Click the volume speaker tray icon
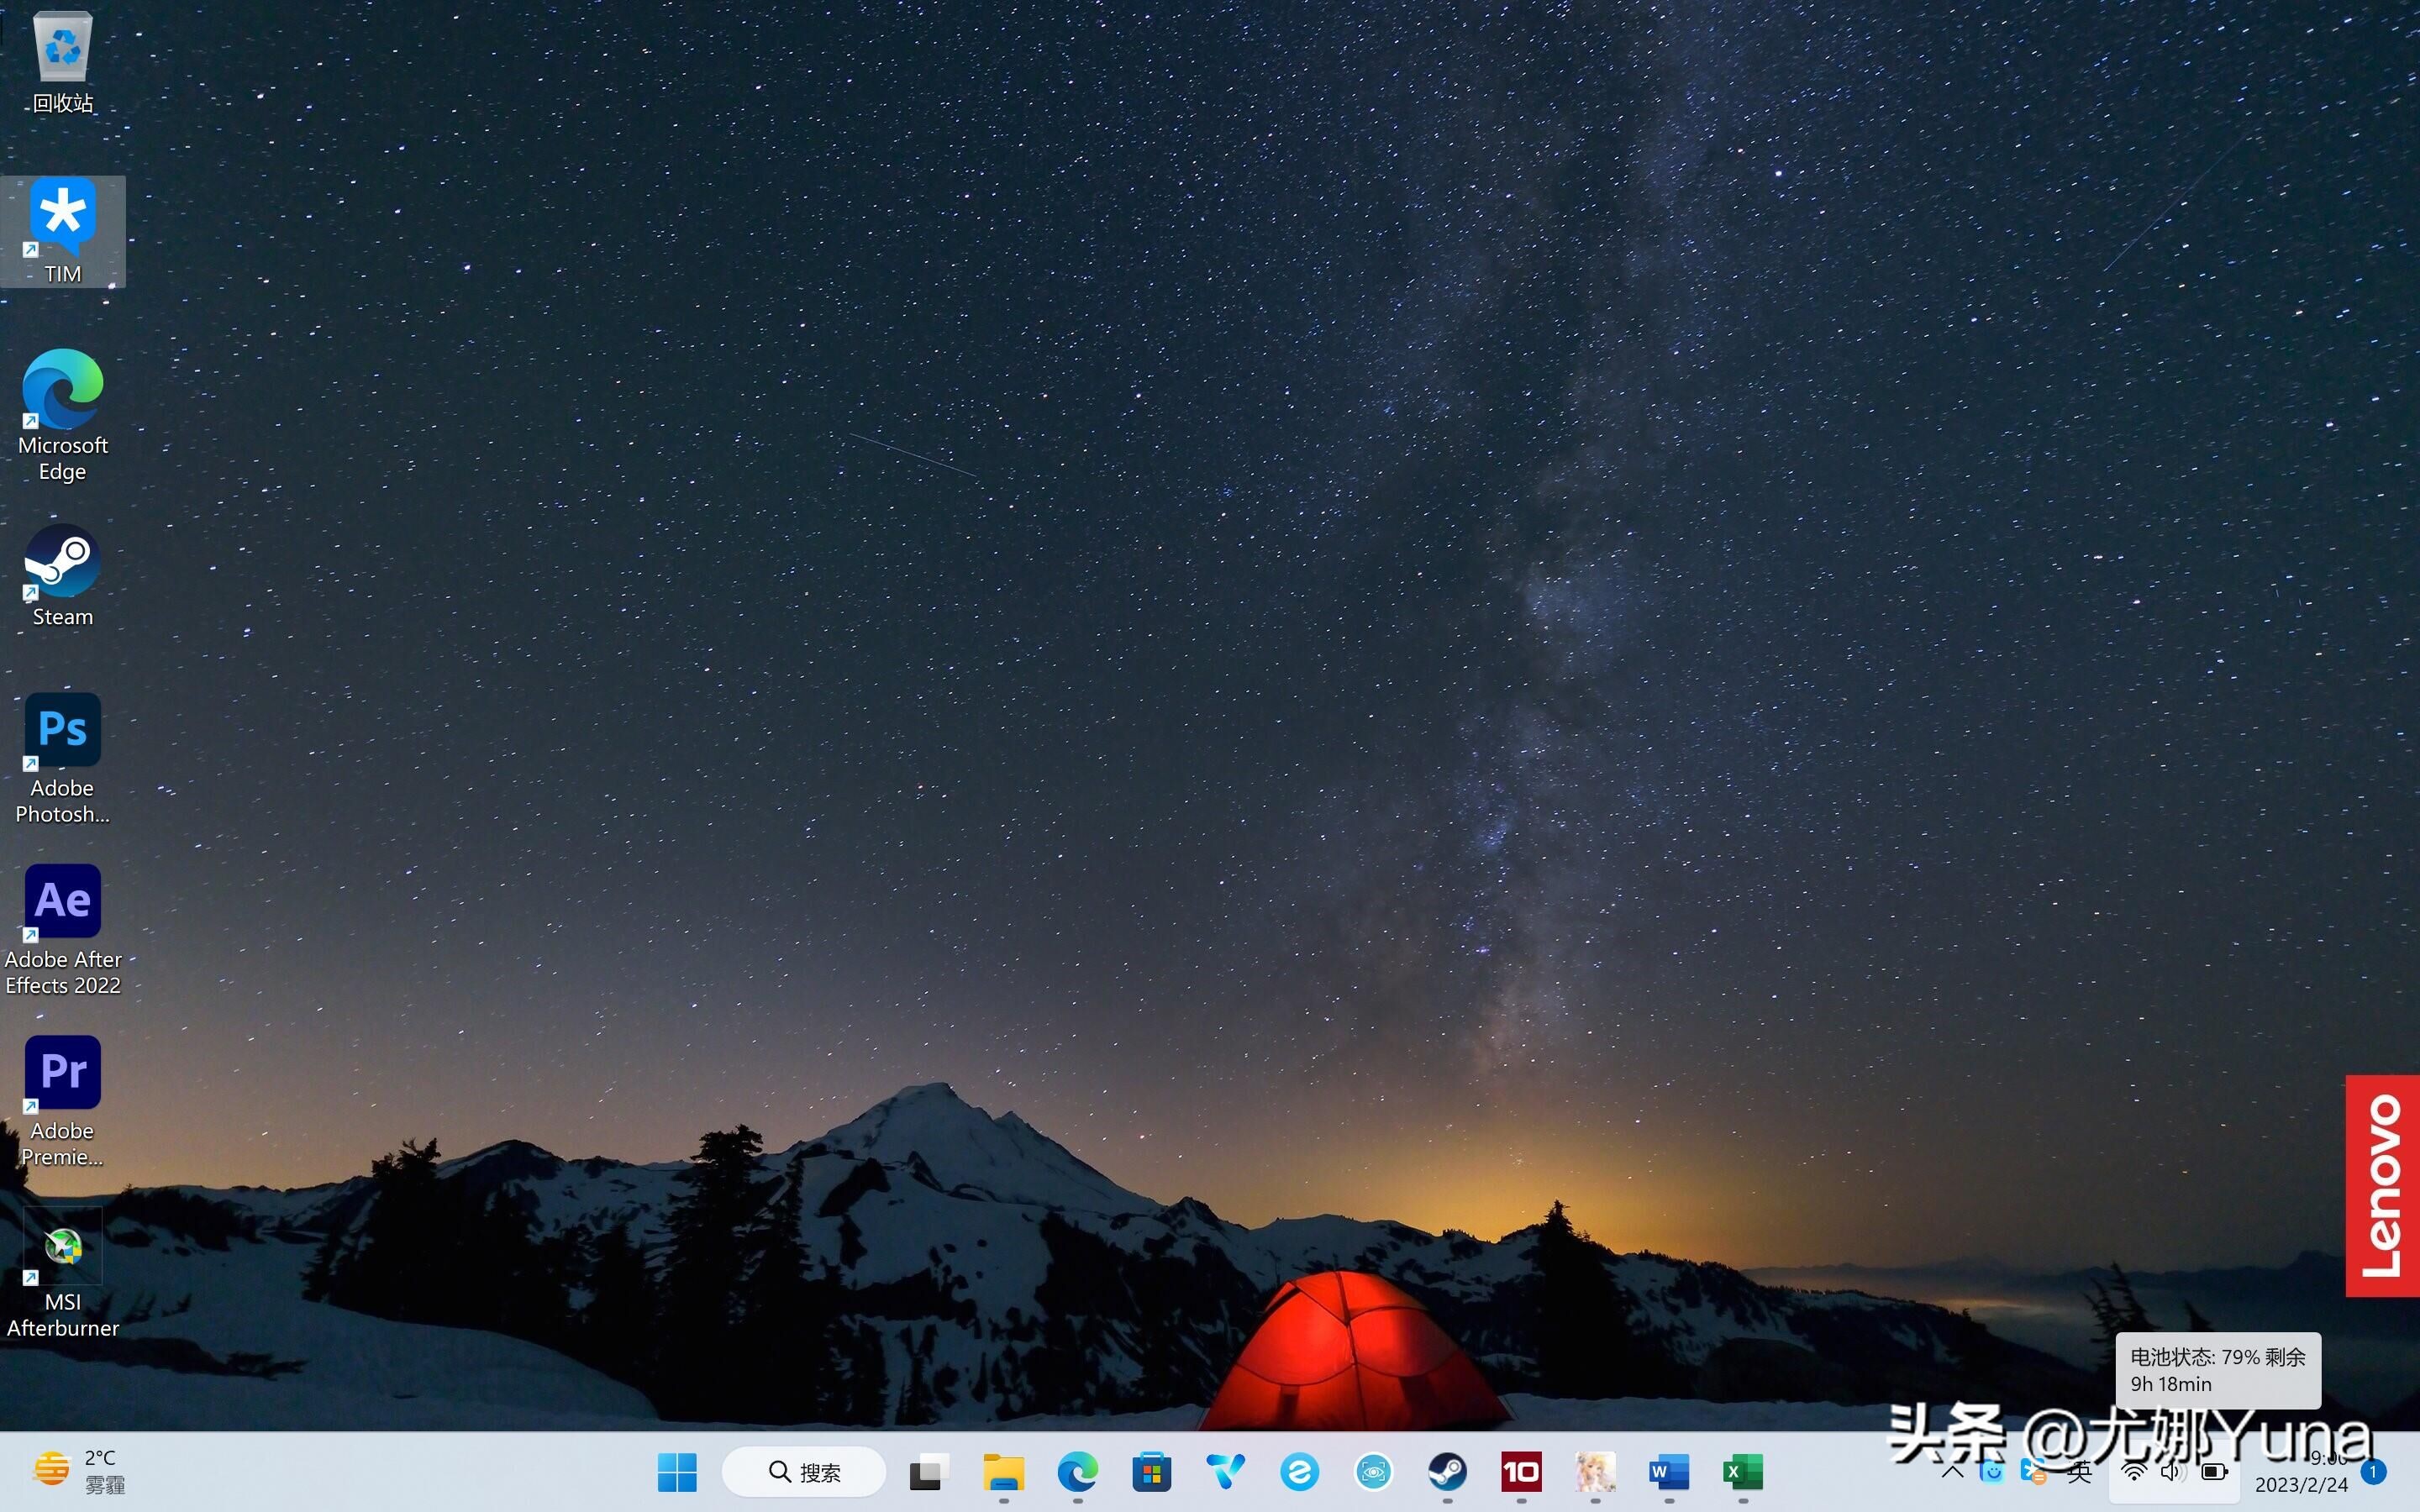 click(2172, 1472)
